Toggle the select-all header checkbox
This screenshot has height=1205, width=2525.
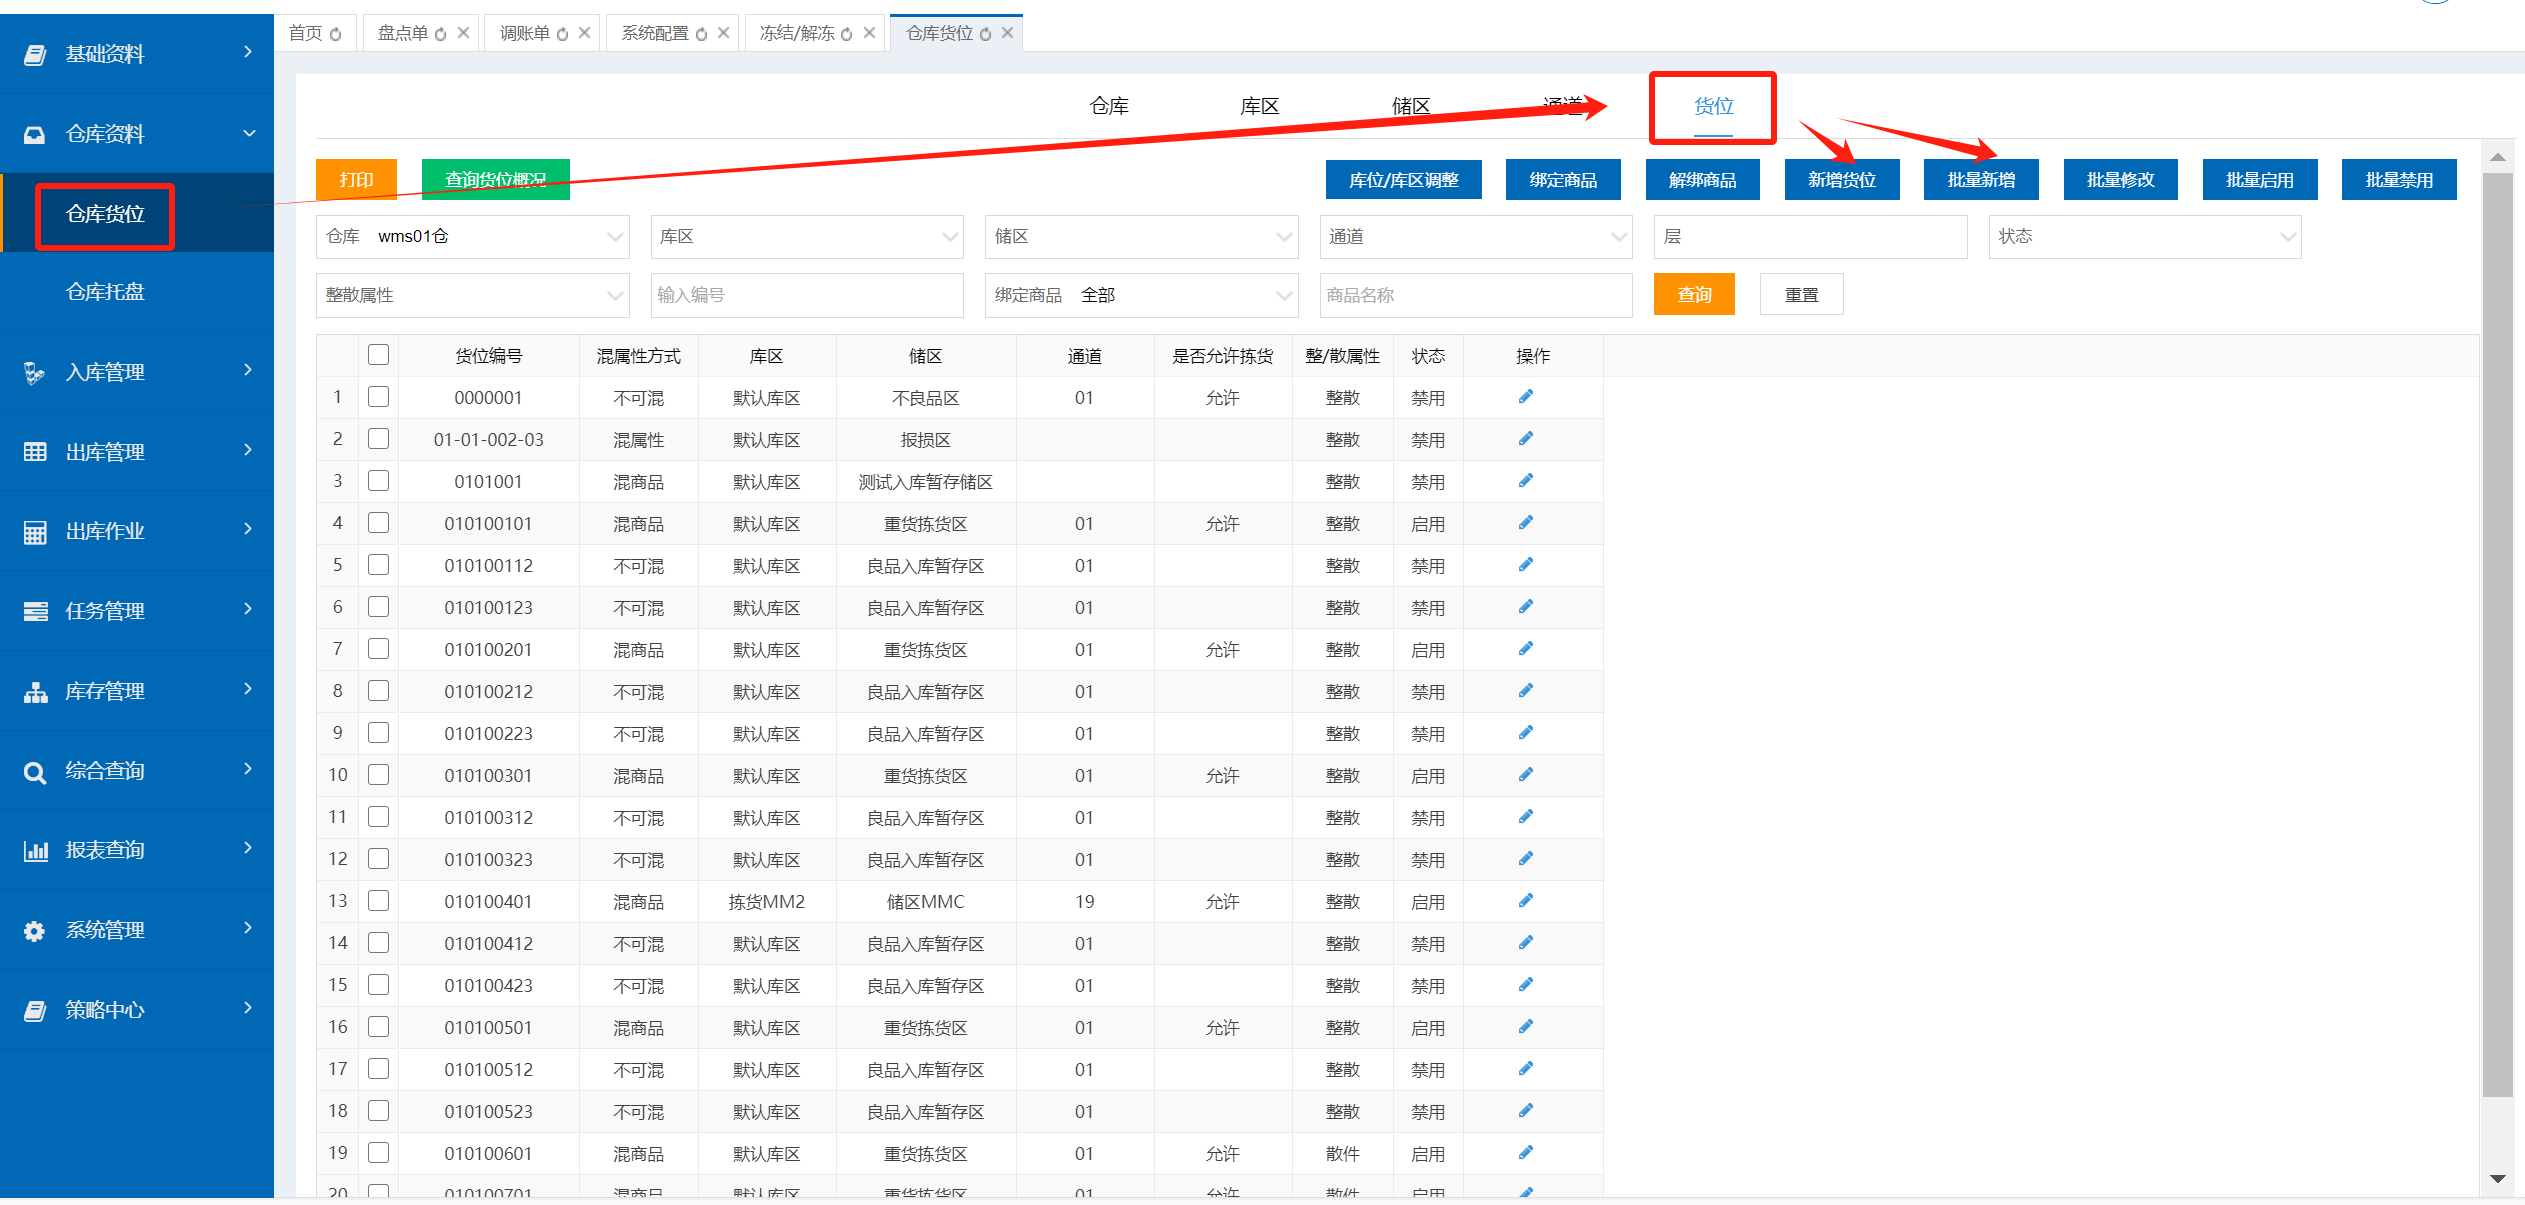(378, 355)
